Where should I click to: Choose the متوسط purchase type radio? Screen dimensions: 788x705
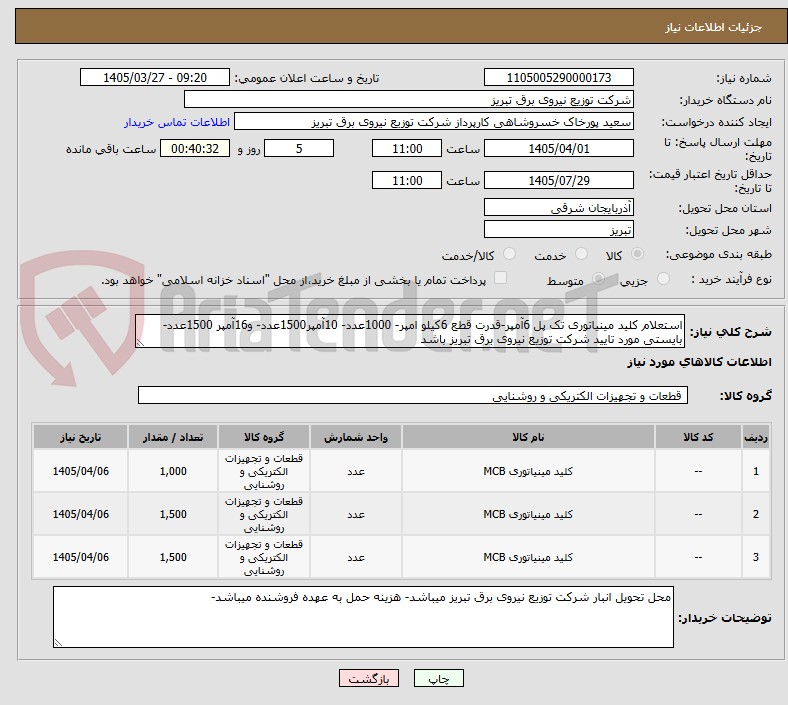[599, 279]
